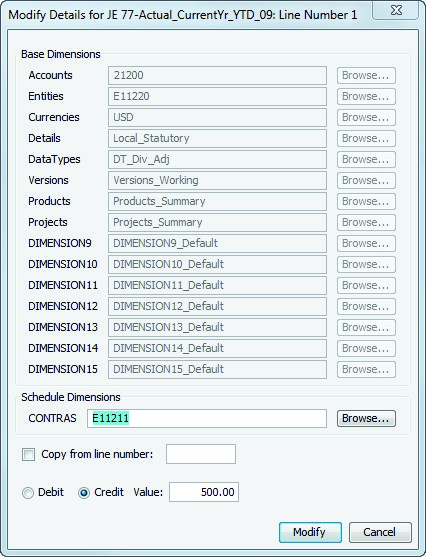Click the Projects label
426x557 pixels.
click(48, 222)
